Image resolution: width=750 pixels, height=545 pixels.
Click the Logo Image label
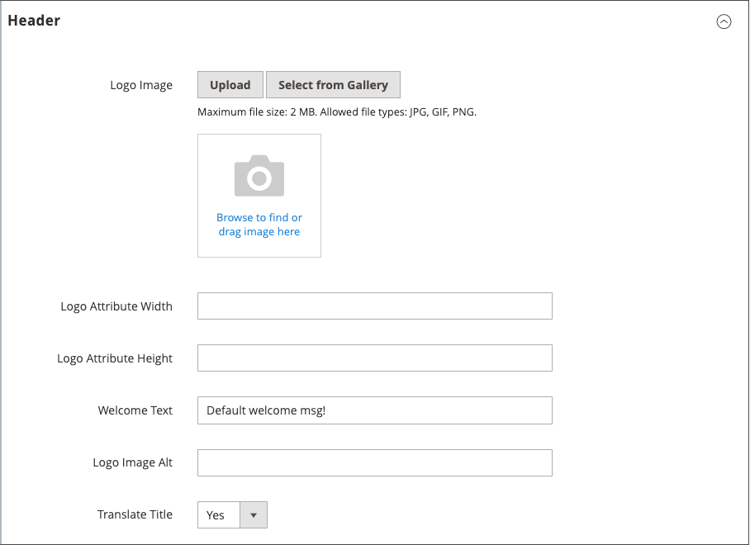click(141, 85)
